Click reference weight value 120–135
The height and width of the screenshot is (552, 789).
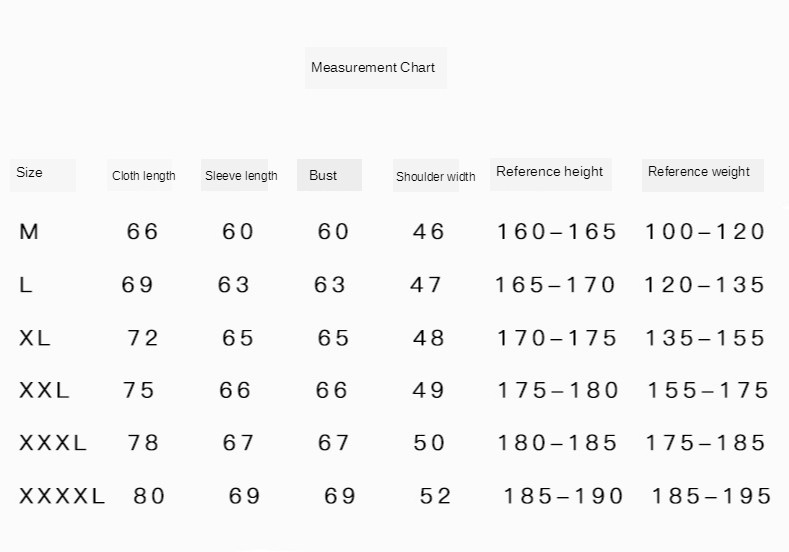tap(704, 285)
